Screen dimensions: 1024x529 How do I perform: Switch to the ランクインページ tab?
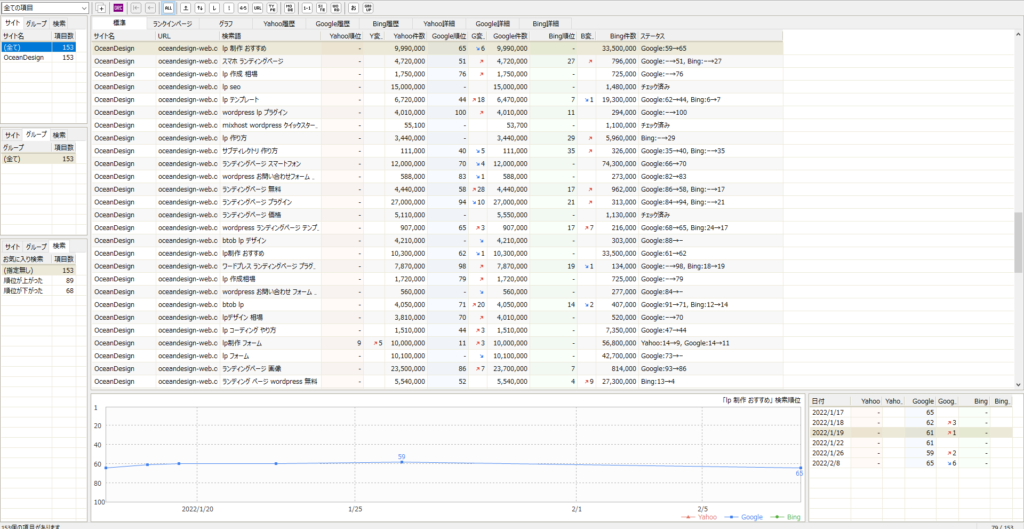(172, 24)
